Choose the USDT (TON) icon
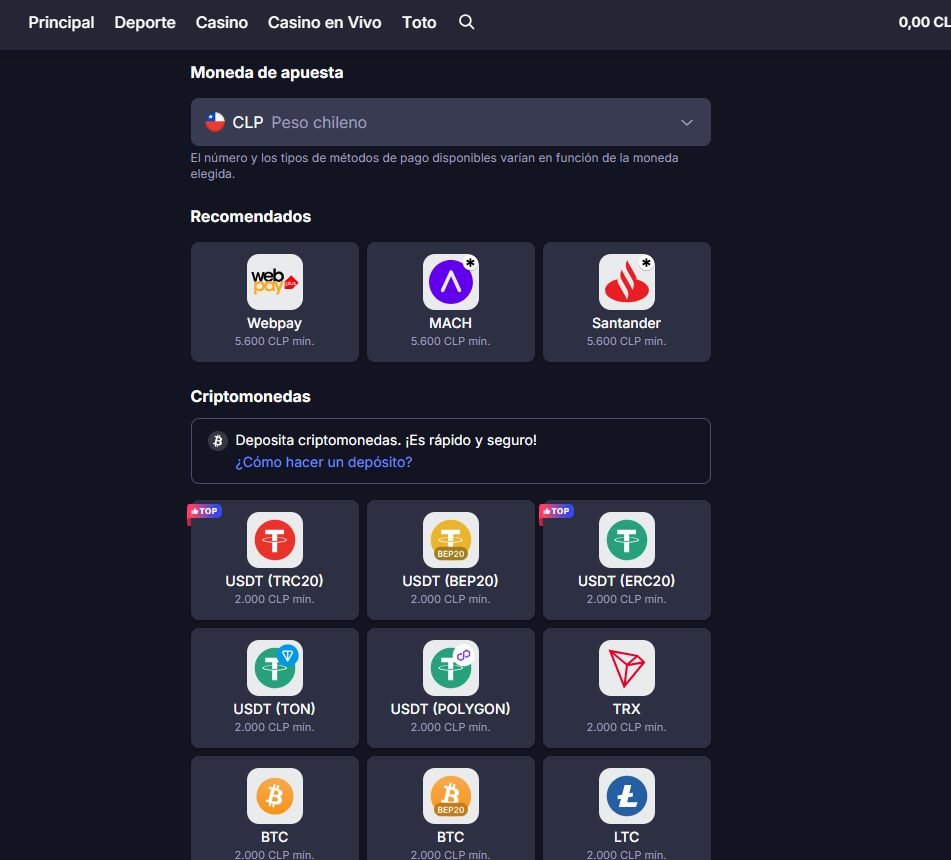The image size is (951, 860). [x=275, y=668]
